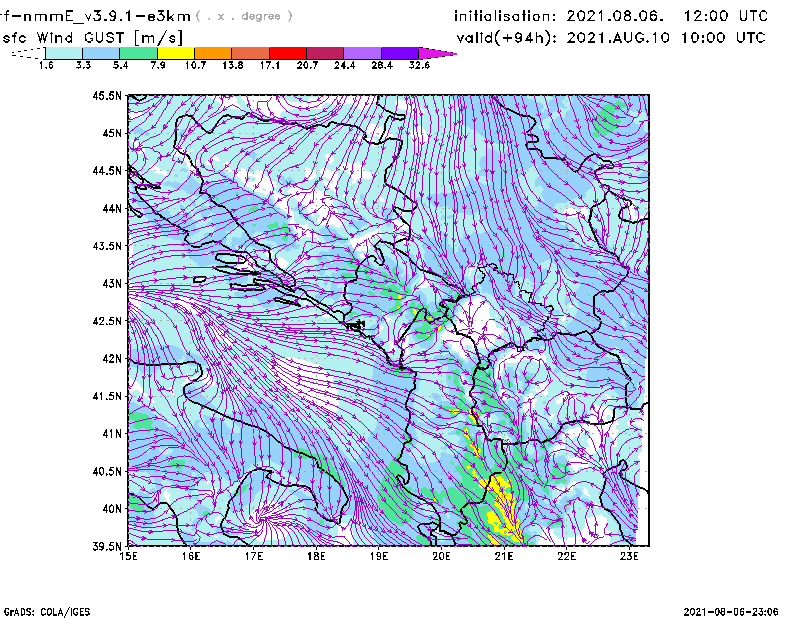Click the lavender 24.4–28.4 legend swatch

[x=363, y=53]
